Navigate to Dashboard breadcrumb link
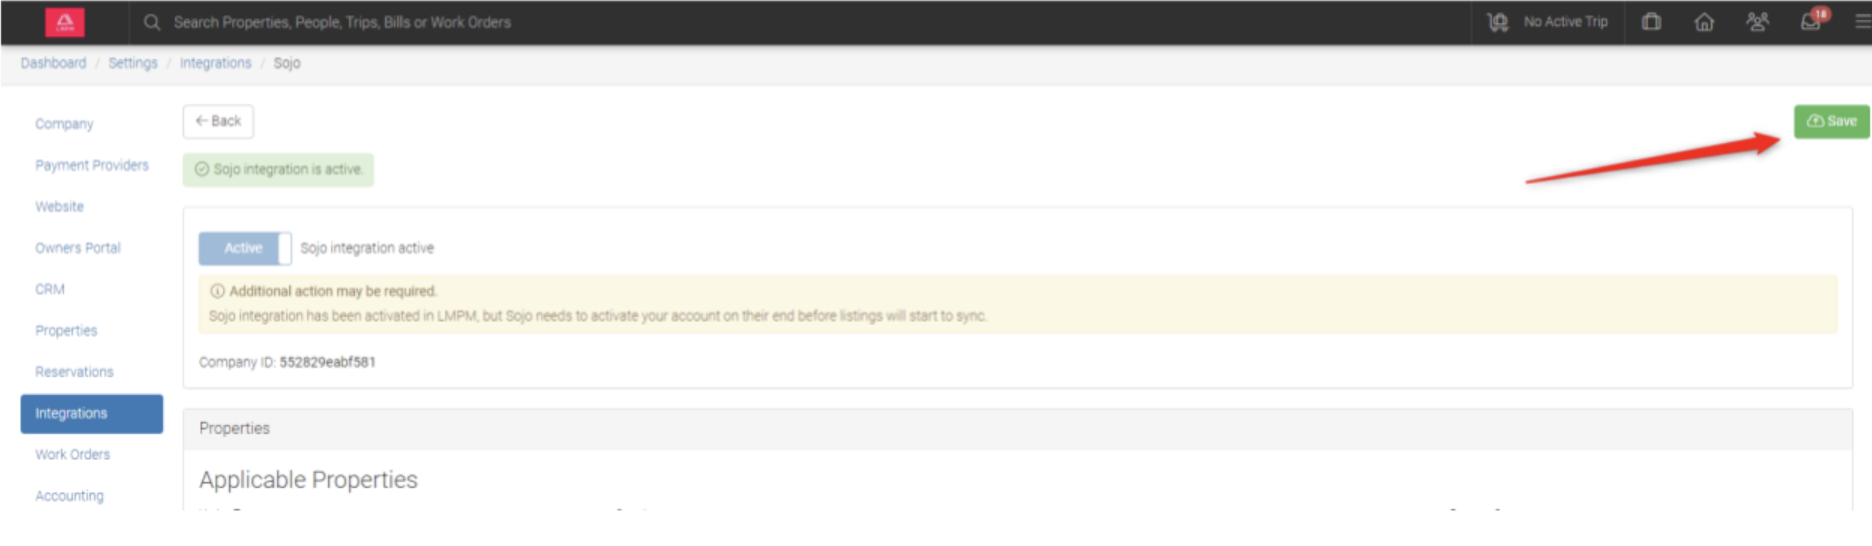Image resolution: width=1872 pixels, height=546 pixels. [x=53, y=63]
